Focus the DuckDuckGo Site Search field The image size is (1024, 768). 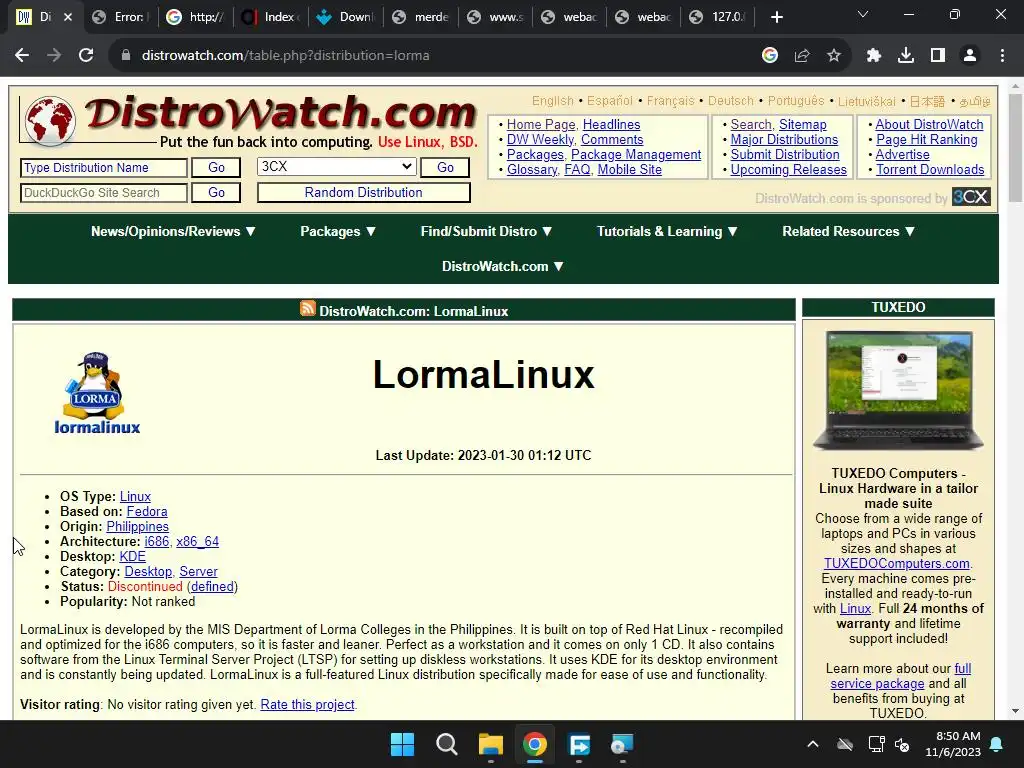click(104, 193)
